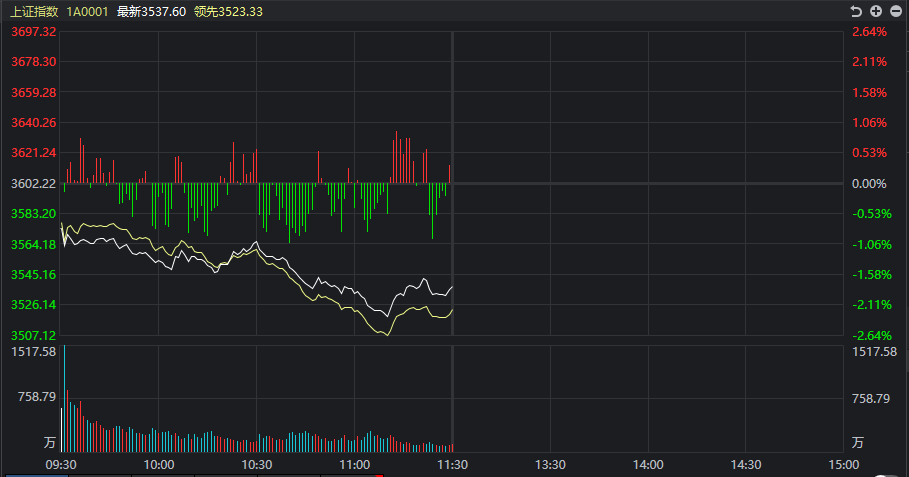Image resolution: width=909 pixels, height=477 pixels.
Task: Select the 1A0001 index code
Action: pos(88,12)
